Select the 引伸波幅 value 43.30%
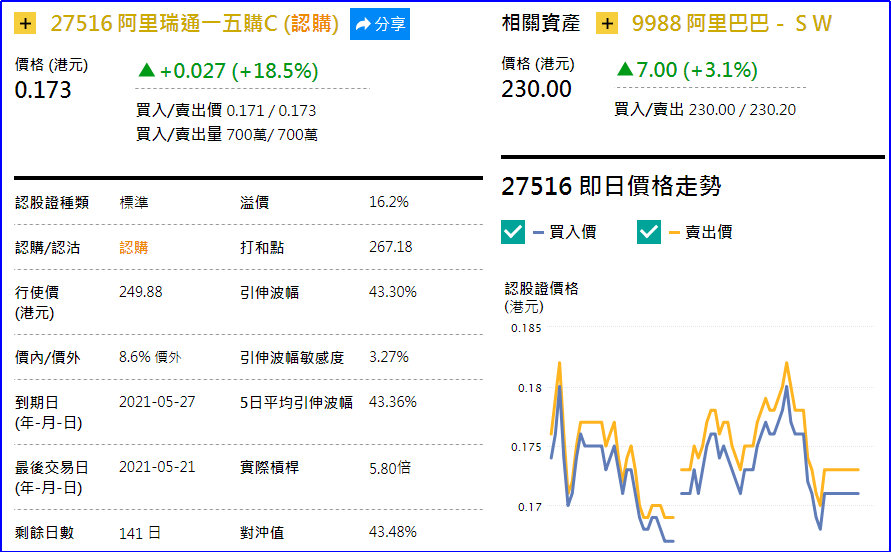 pyautogui.click(x=393, y=292)
